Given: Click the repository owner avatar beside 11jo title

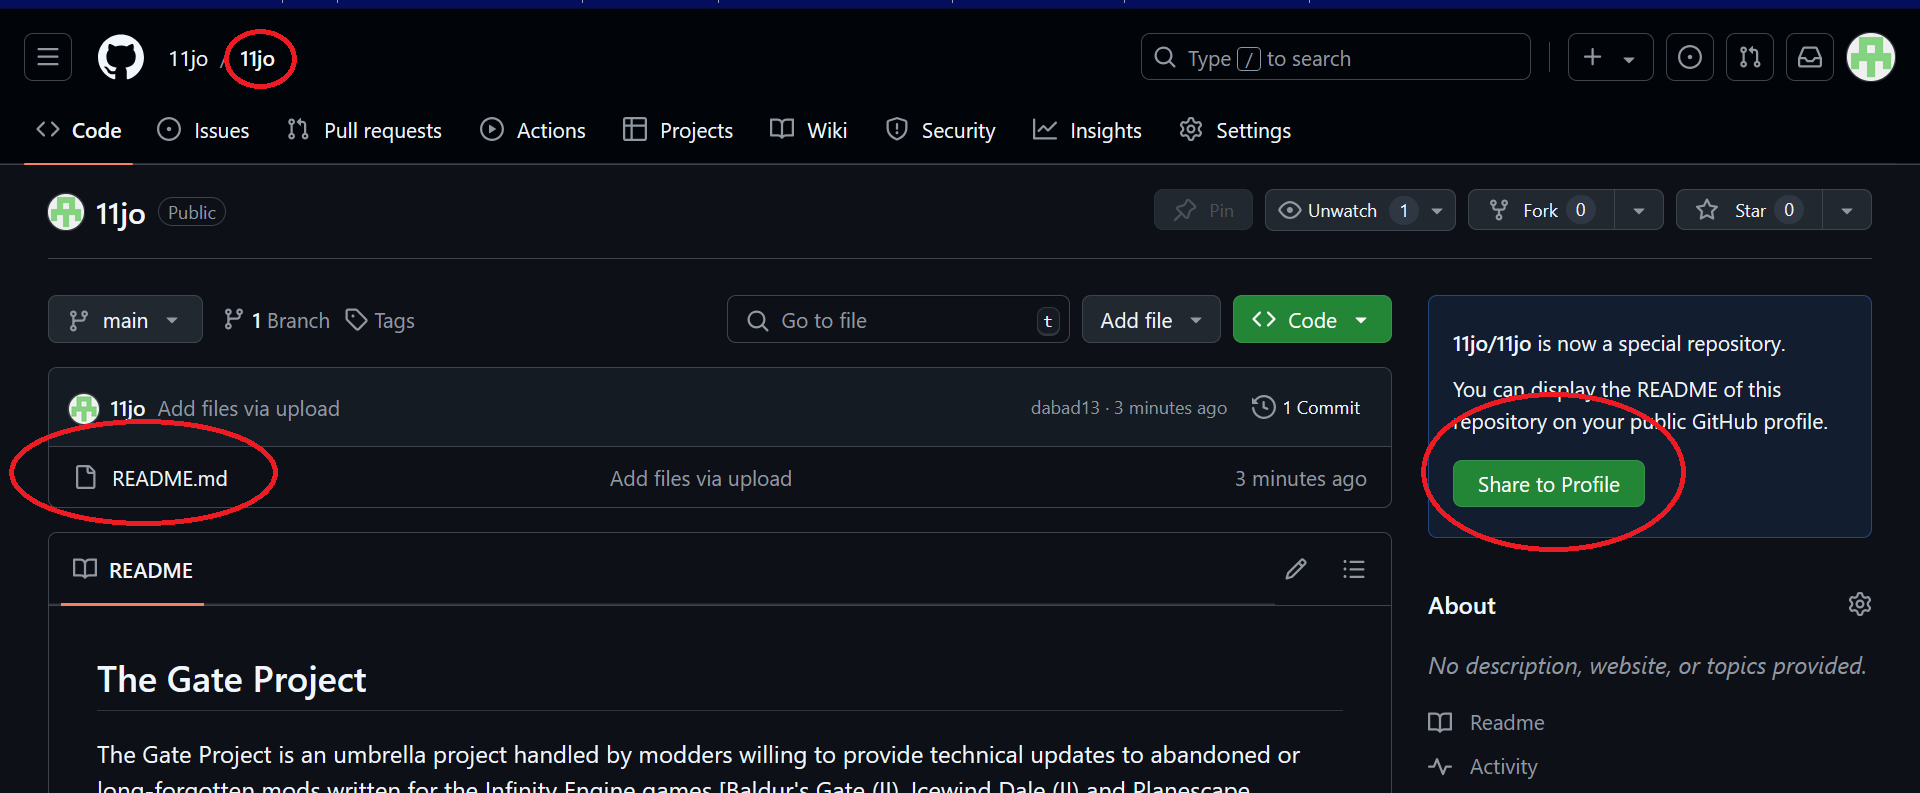Looking at the screenshot, I should click(66, 212).
